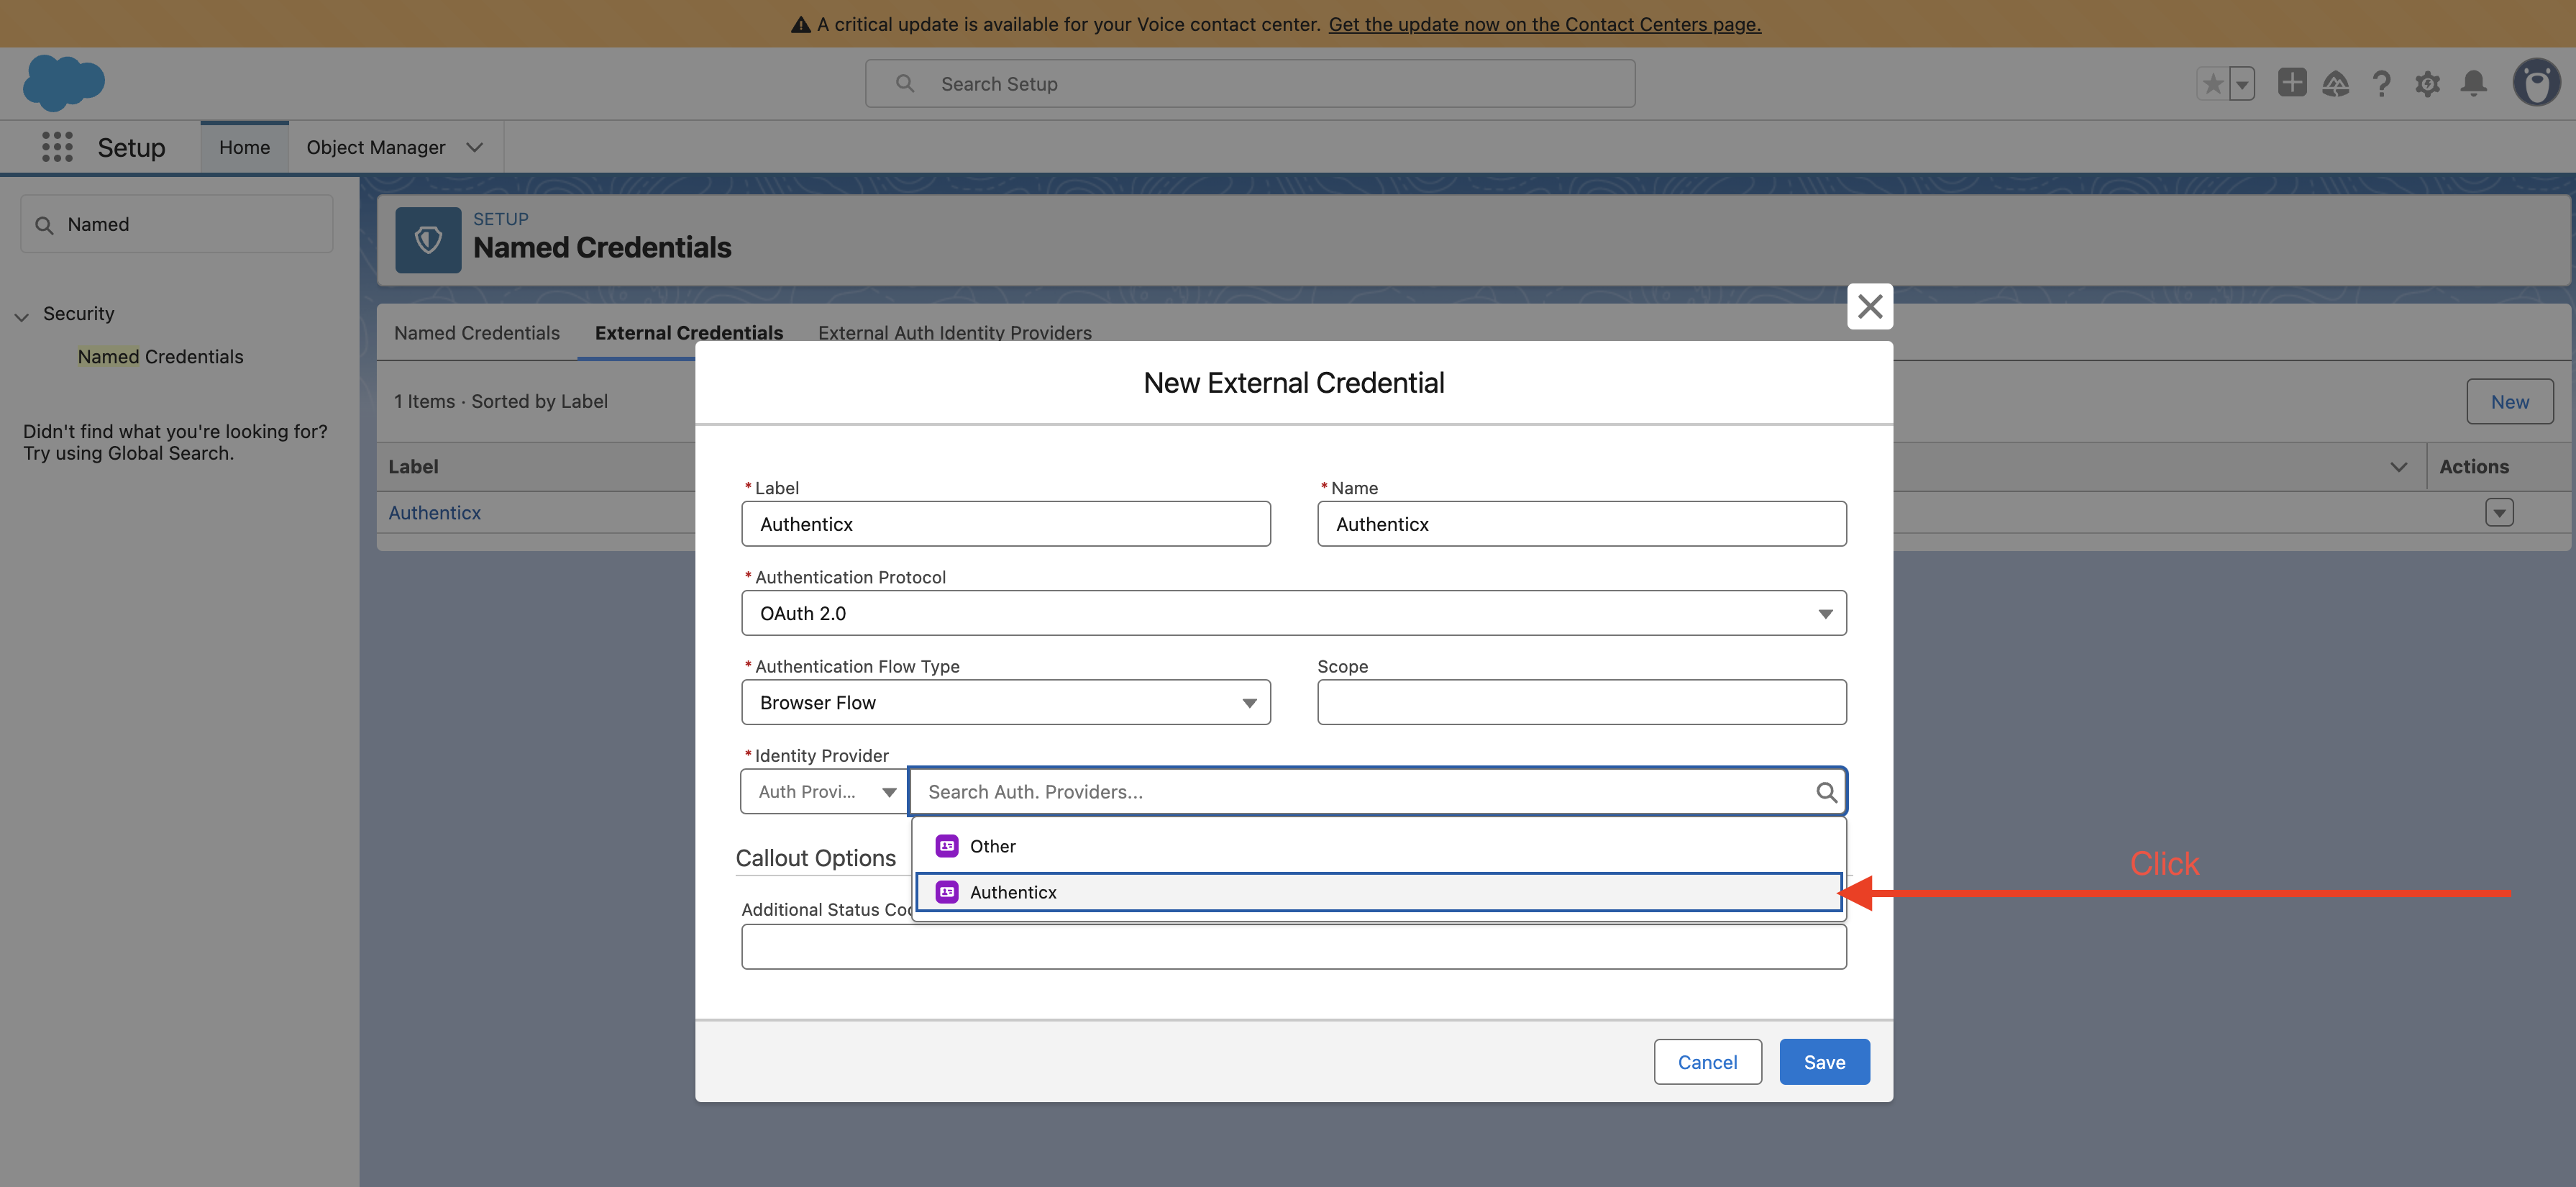Collapse the Security tree section

21,316
